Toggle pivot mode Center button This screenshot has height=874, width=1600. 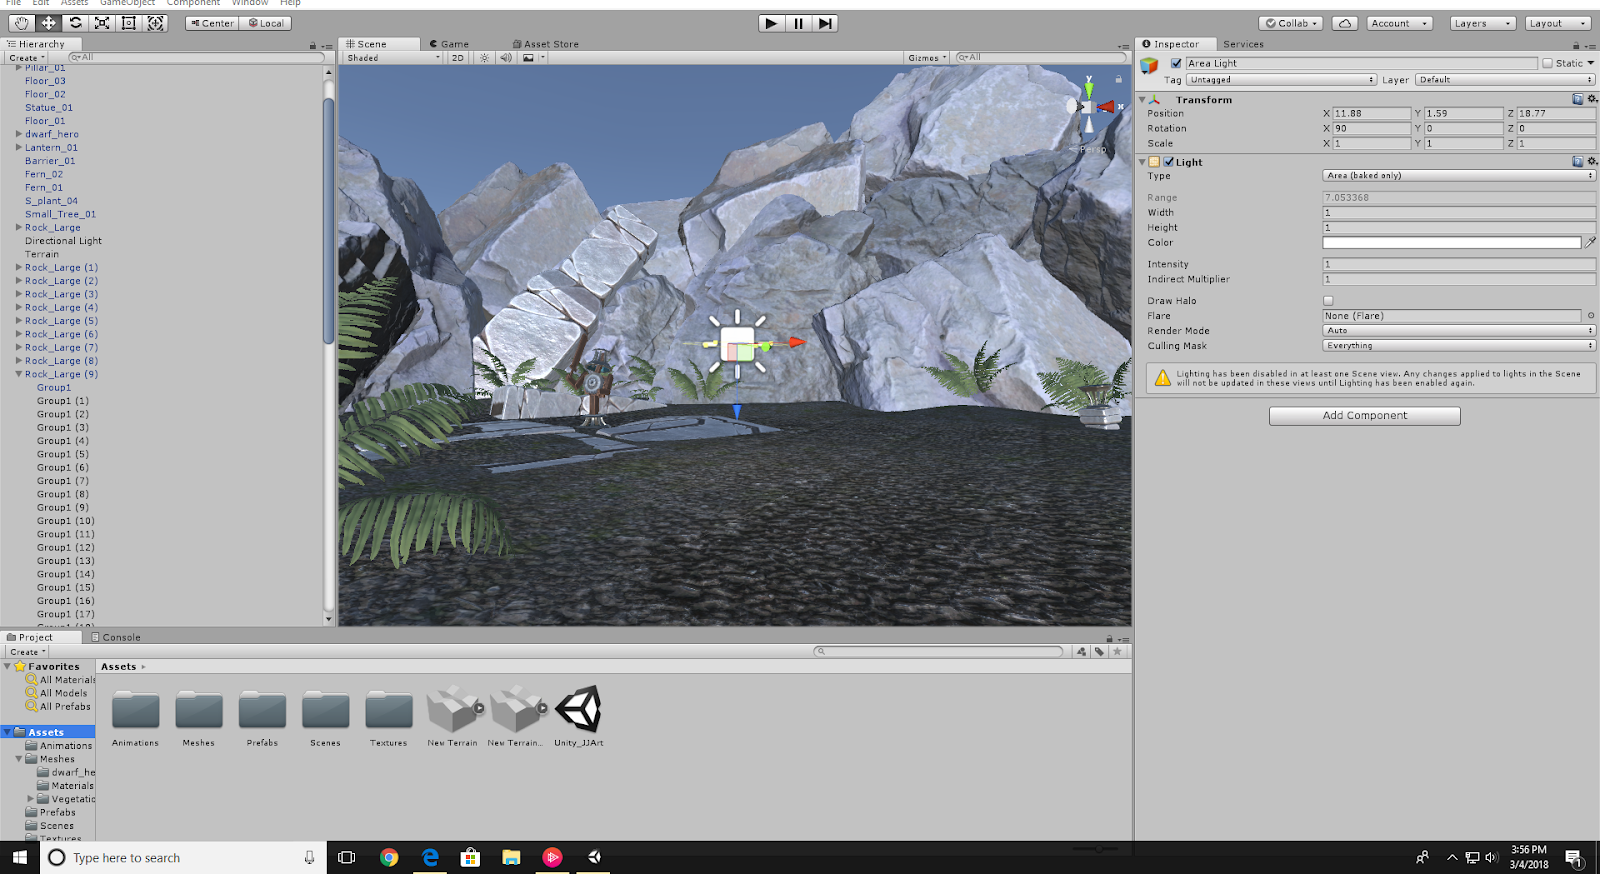pyautogui.click(x=212, y=23)
